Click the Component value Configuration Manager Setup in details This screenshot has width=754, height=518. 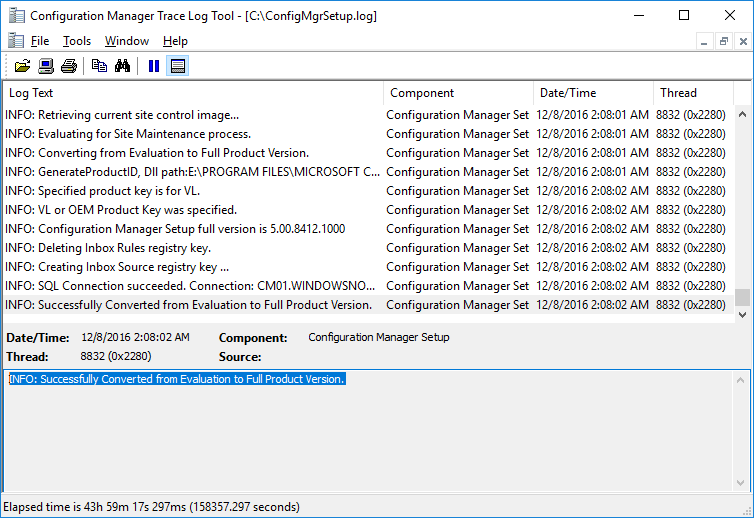(379, 337)
